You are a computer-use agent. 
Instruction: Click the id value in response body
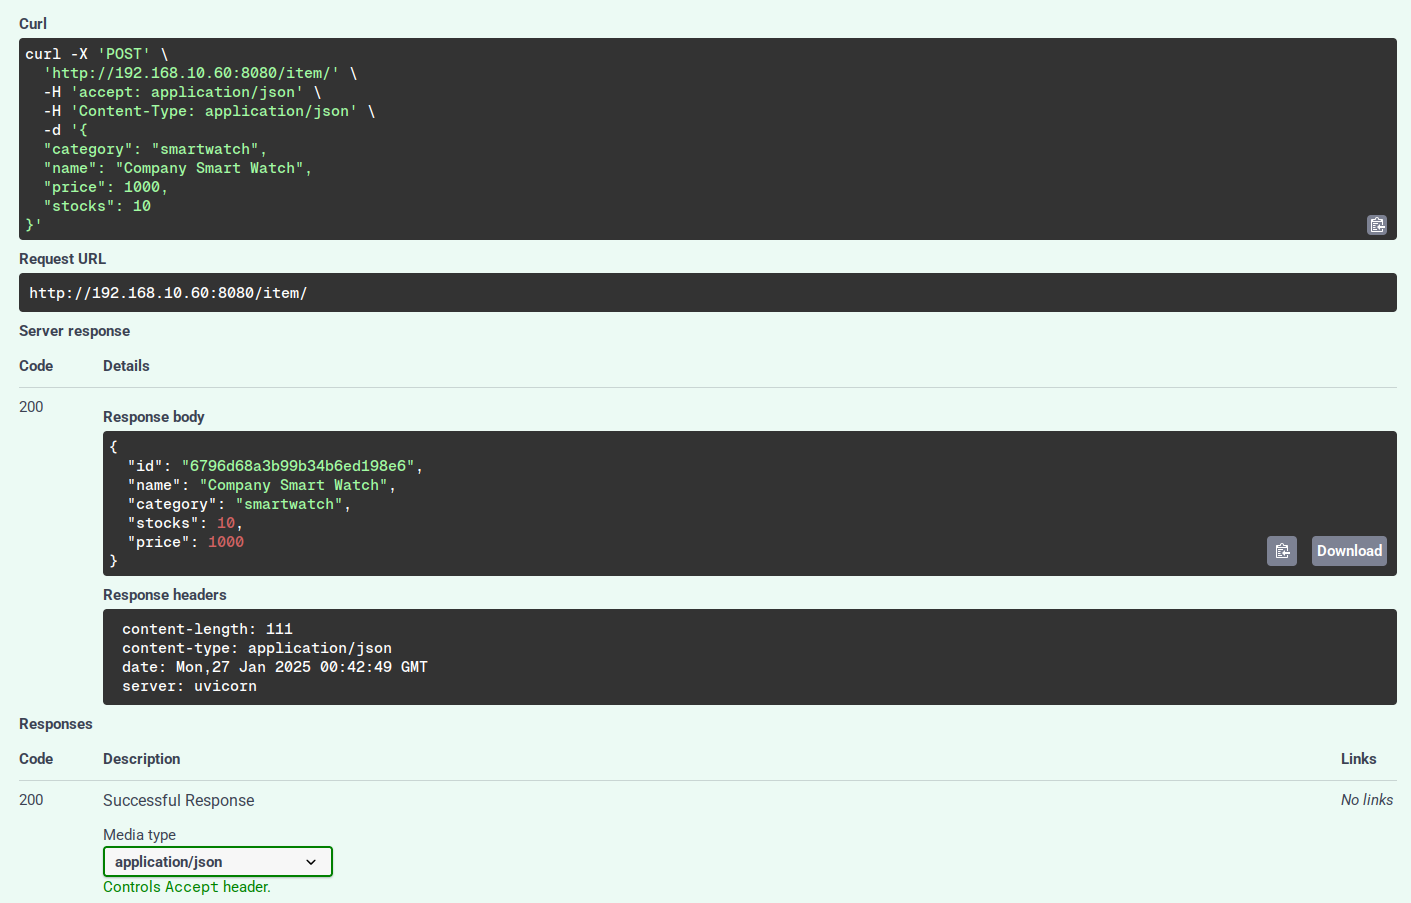click(298, 466)
